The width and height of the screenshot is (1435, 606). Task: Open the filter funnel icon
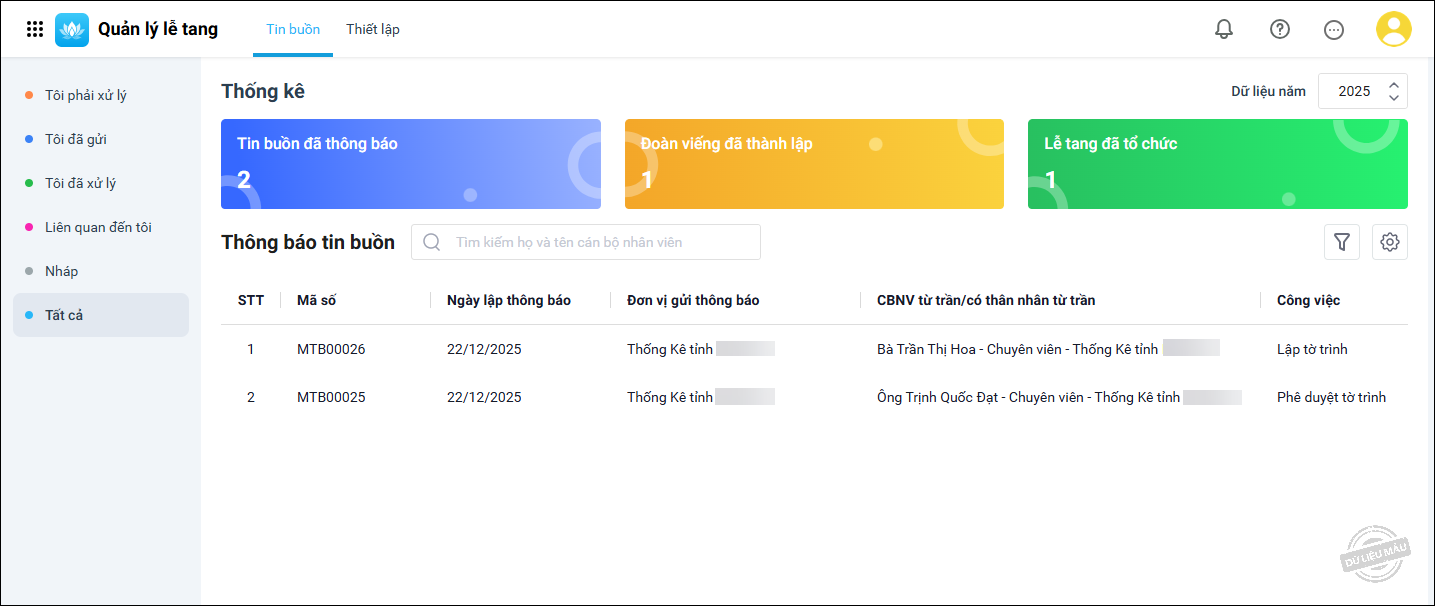coord(1342,242)
